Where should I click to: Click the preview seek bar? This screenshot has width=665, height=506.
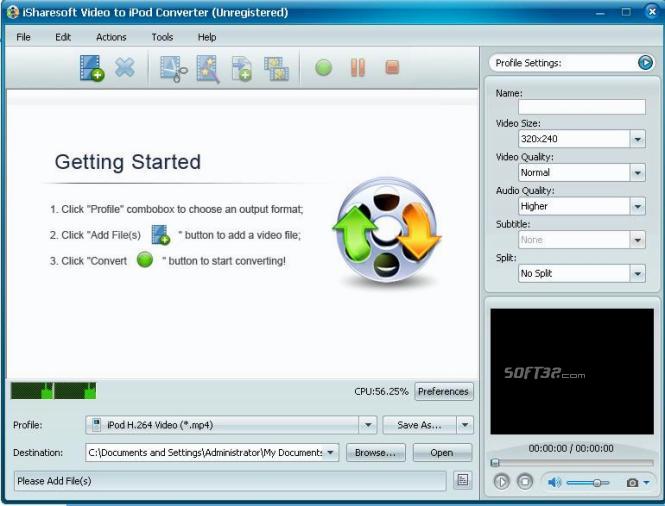pyautogui.click(x=571, y=463)
